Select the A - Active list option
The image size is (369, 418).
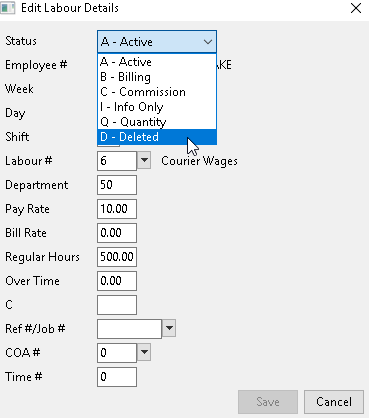[157, 62]
